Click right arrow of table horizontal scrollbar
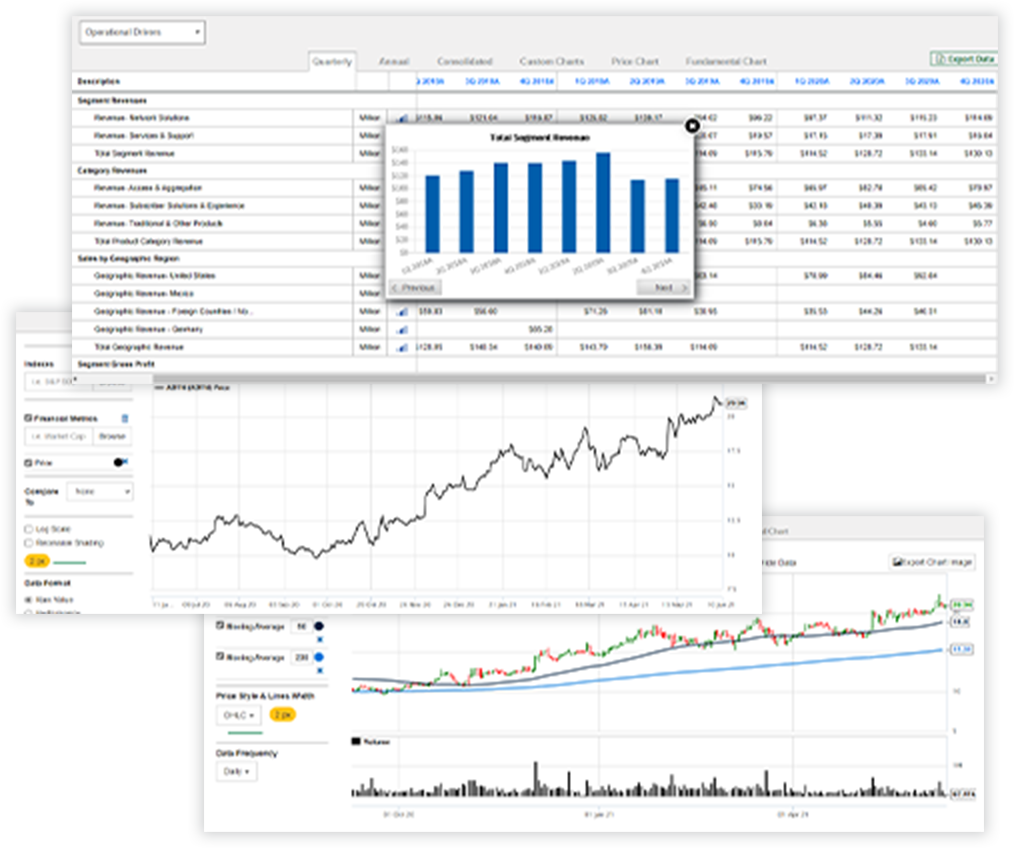1014x848 pixels. click(x=991, y=378)
